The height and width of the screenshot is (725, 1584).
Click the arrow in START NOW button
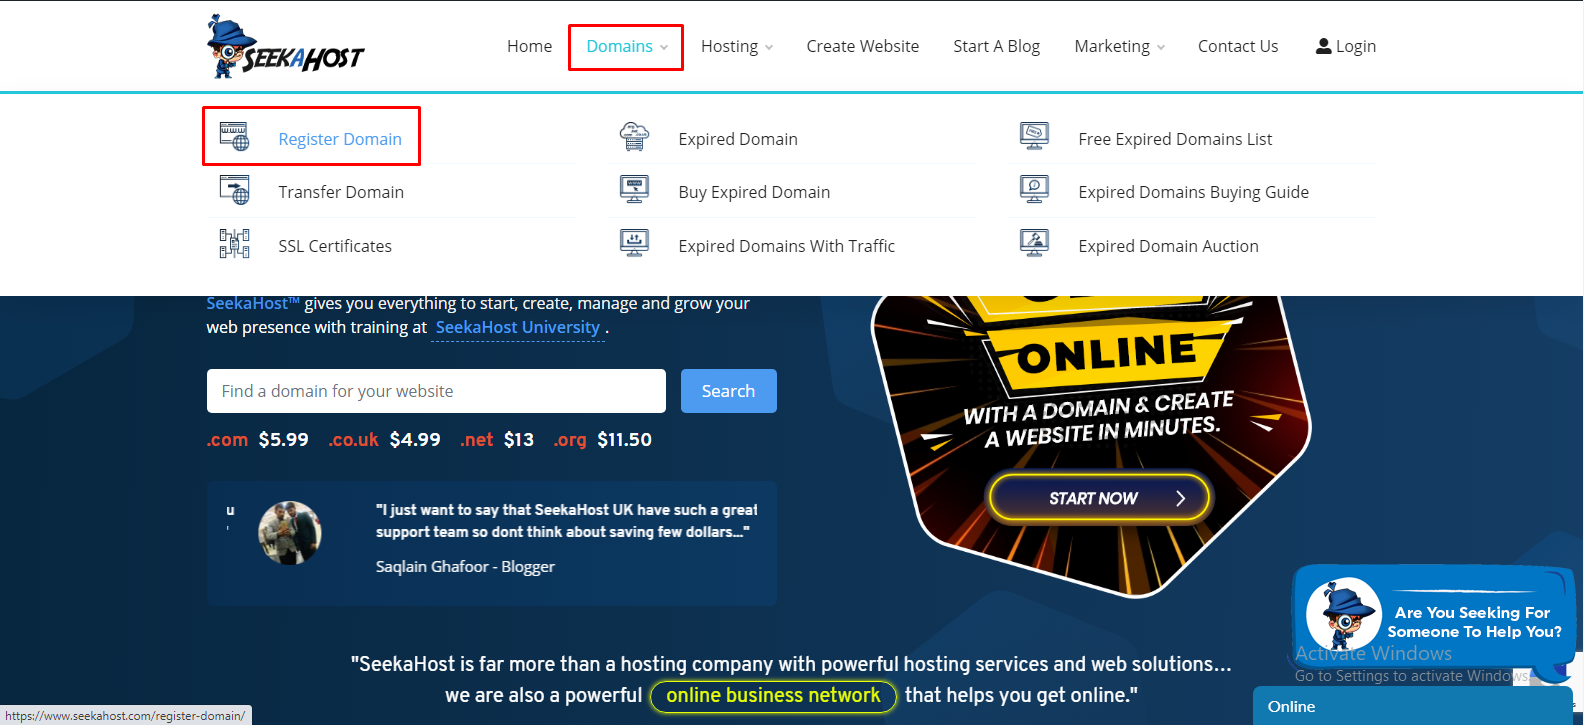pos(1180,498)
